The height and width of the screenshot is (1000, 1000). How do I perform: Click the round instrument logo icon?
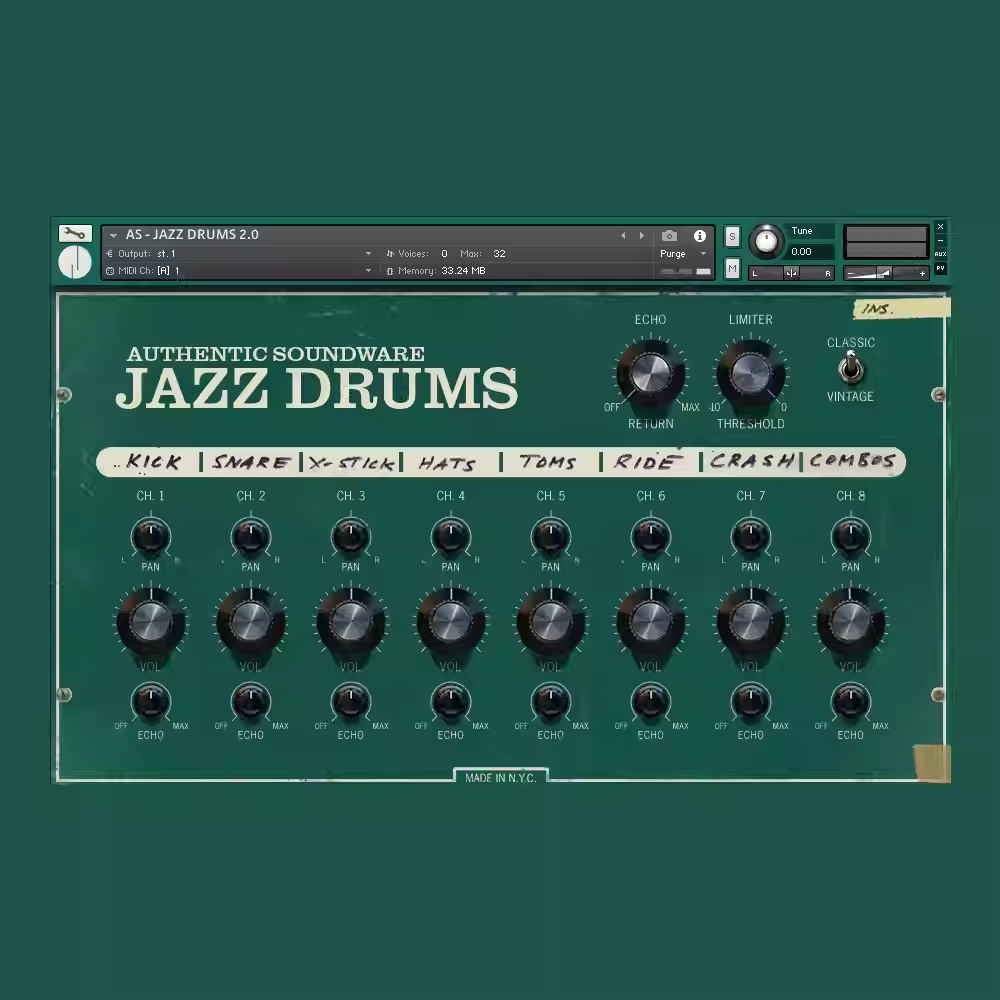coord(75,262)
